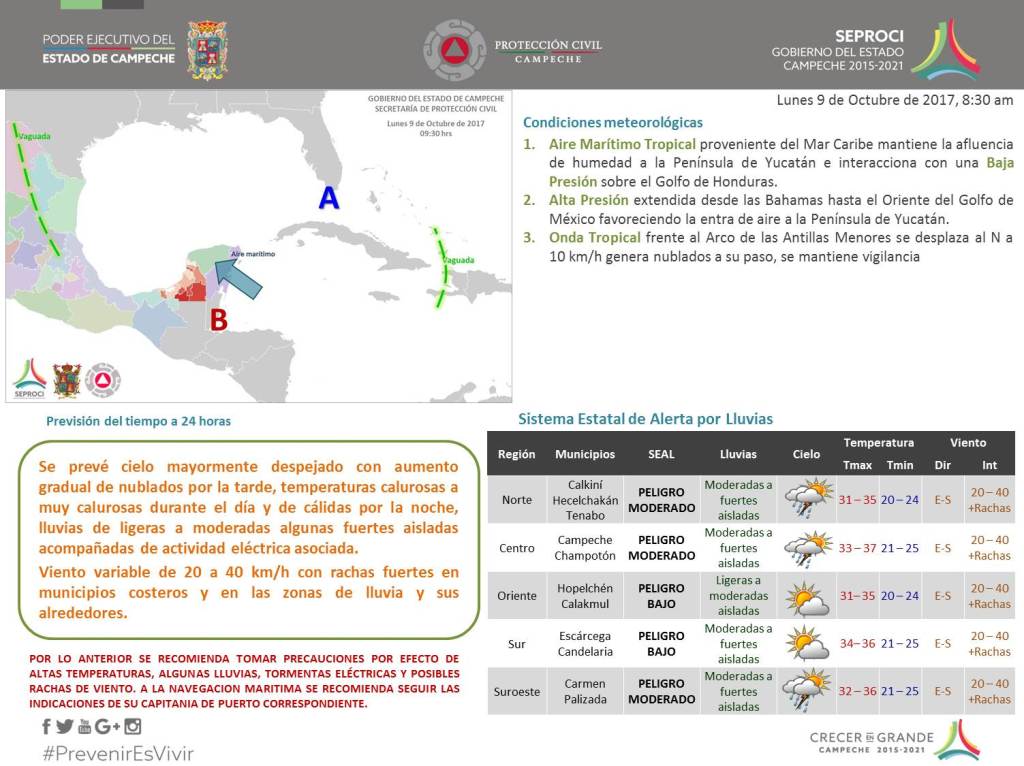1024x766 pixels.
Task: Click the Vaguada label near the Antilles
Action: pyautogui.click(x=459, y=260)
